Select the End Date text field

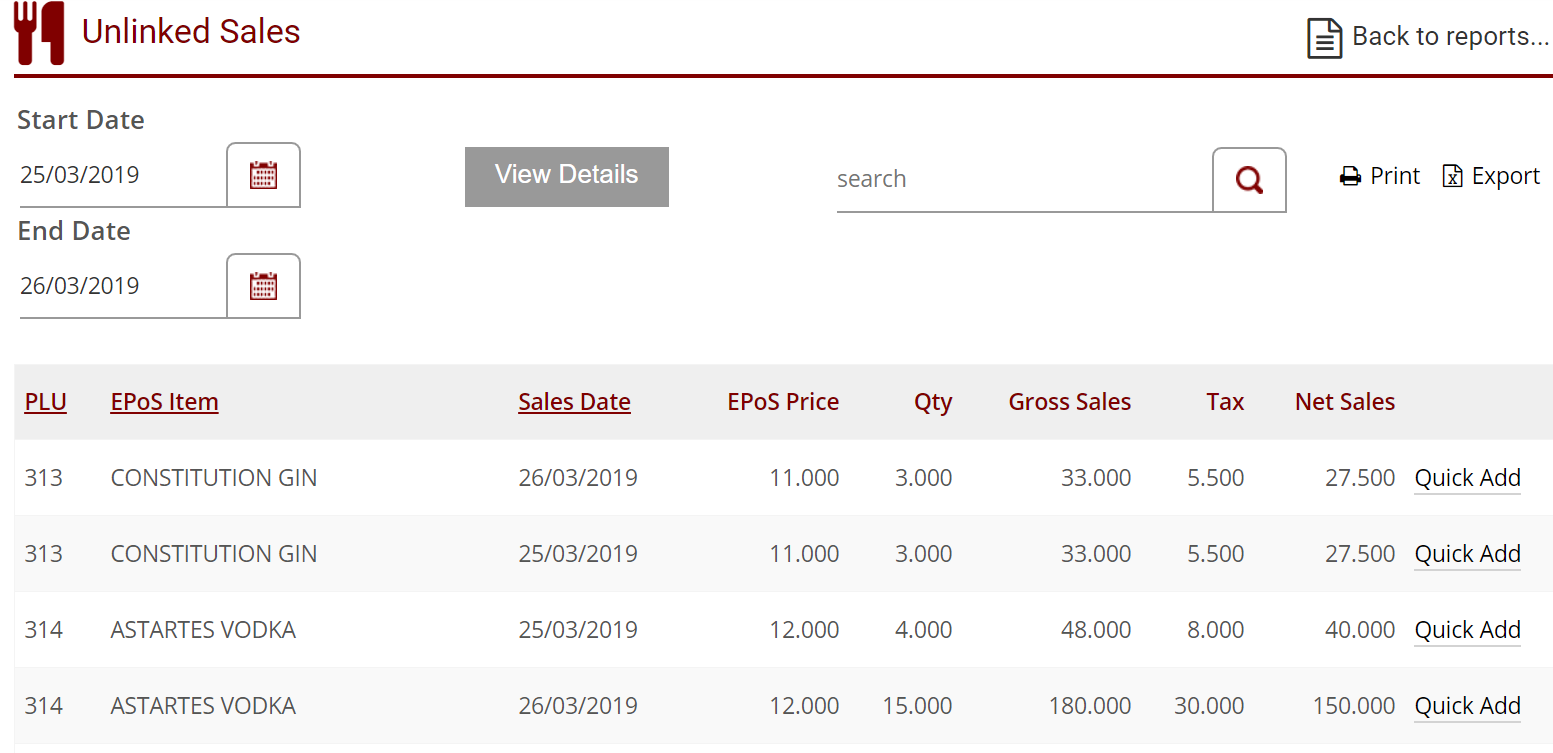110,285
